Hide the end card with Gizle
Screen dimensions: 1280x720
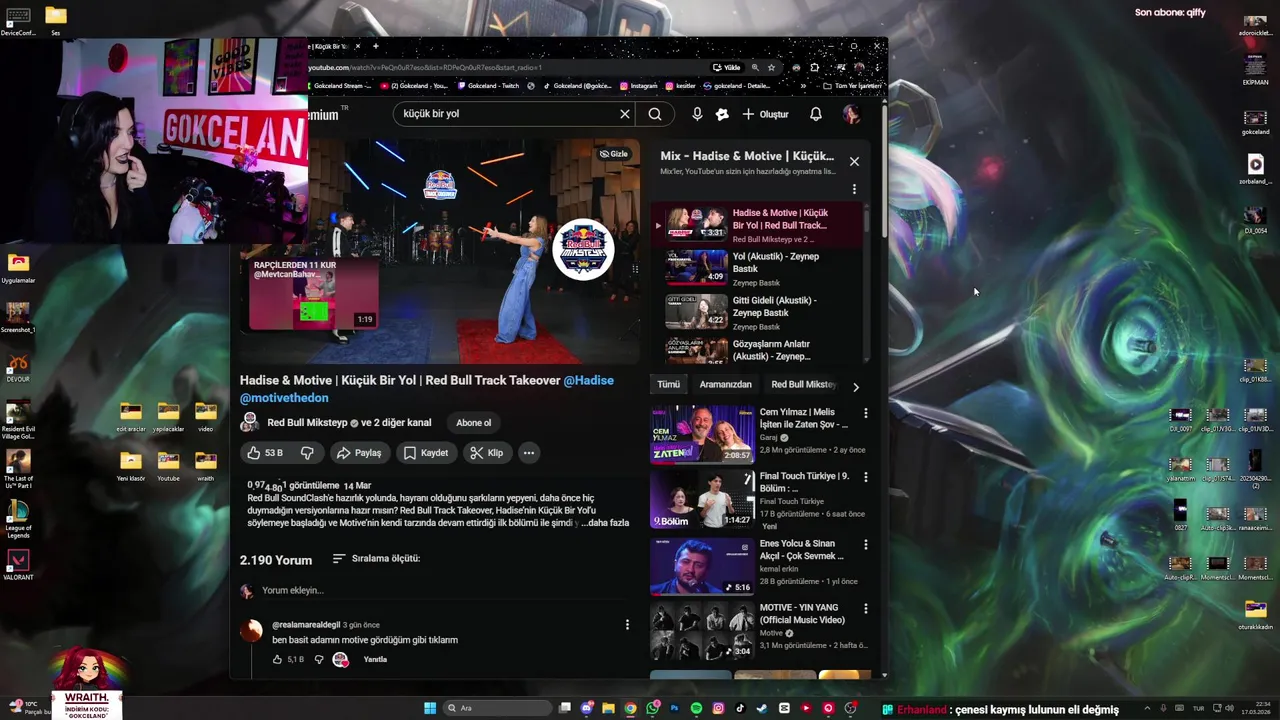coord(614,154)
